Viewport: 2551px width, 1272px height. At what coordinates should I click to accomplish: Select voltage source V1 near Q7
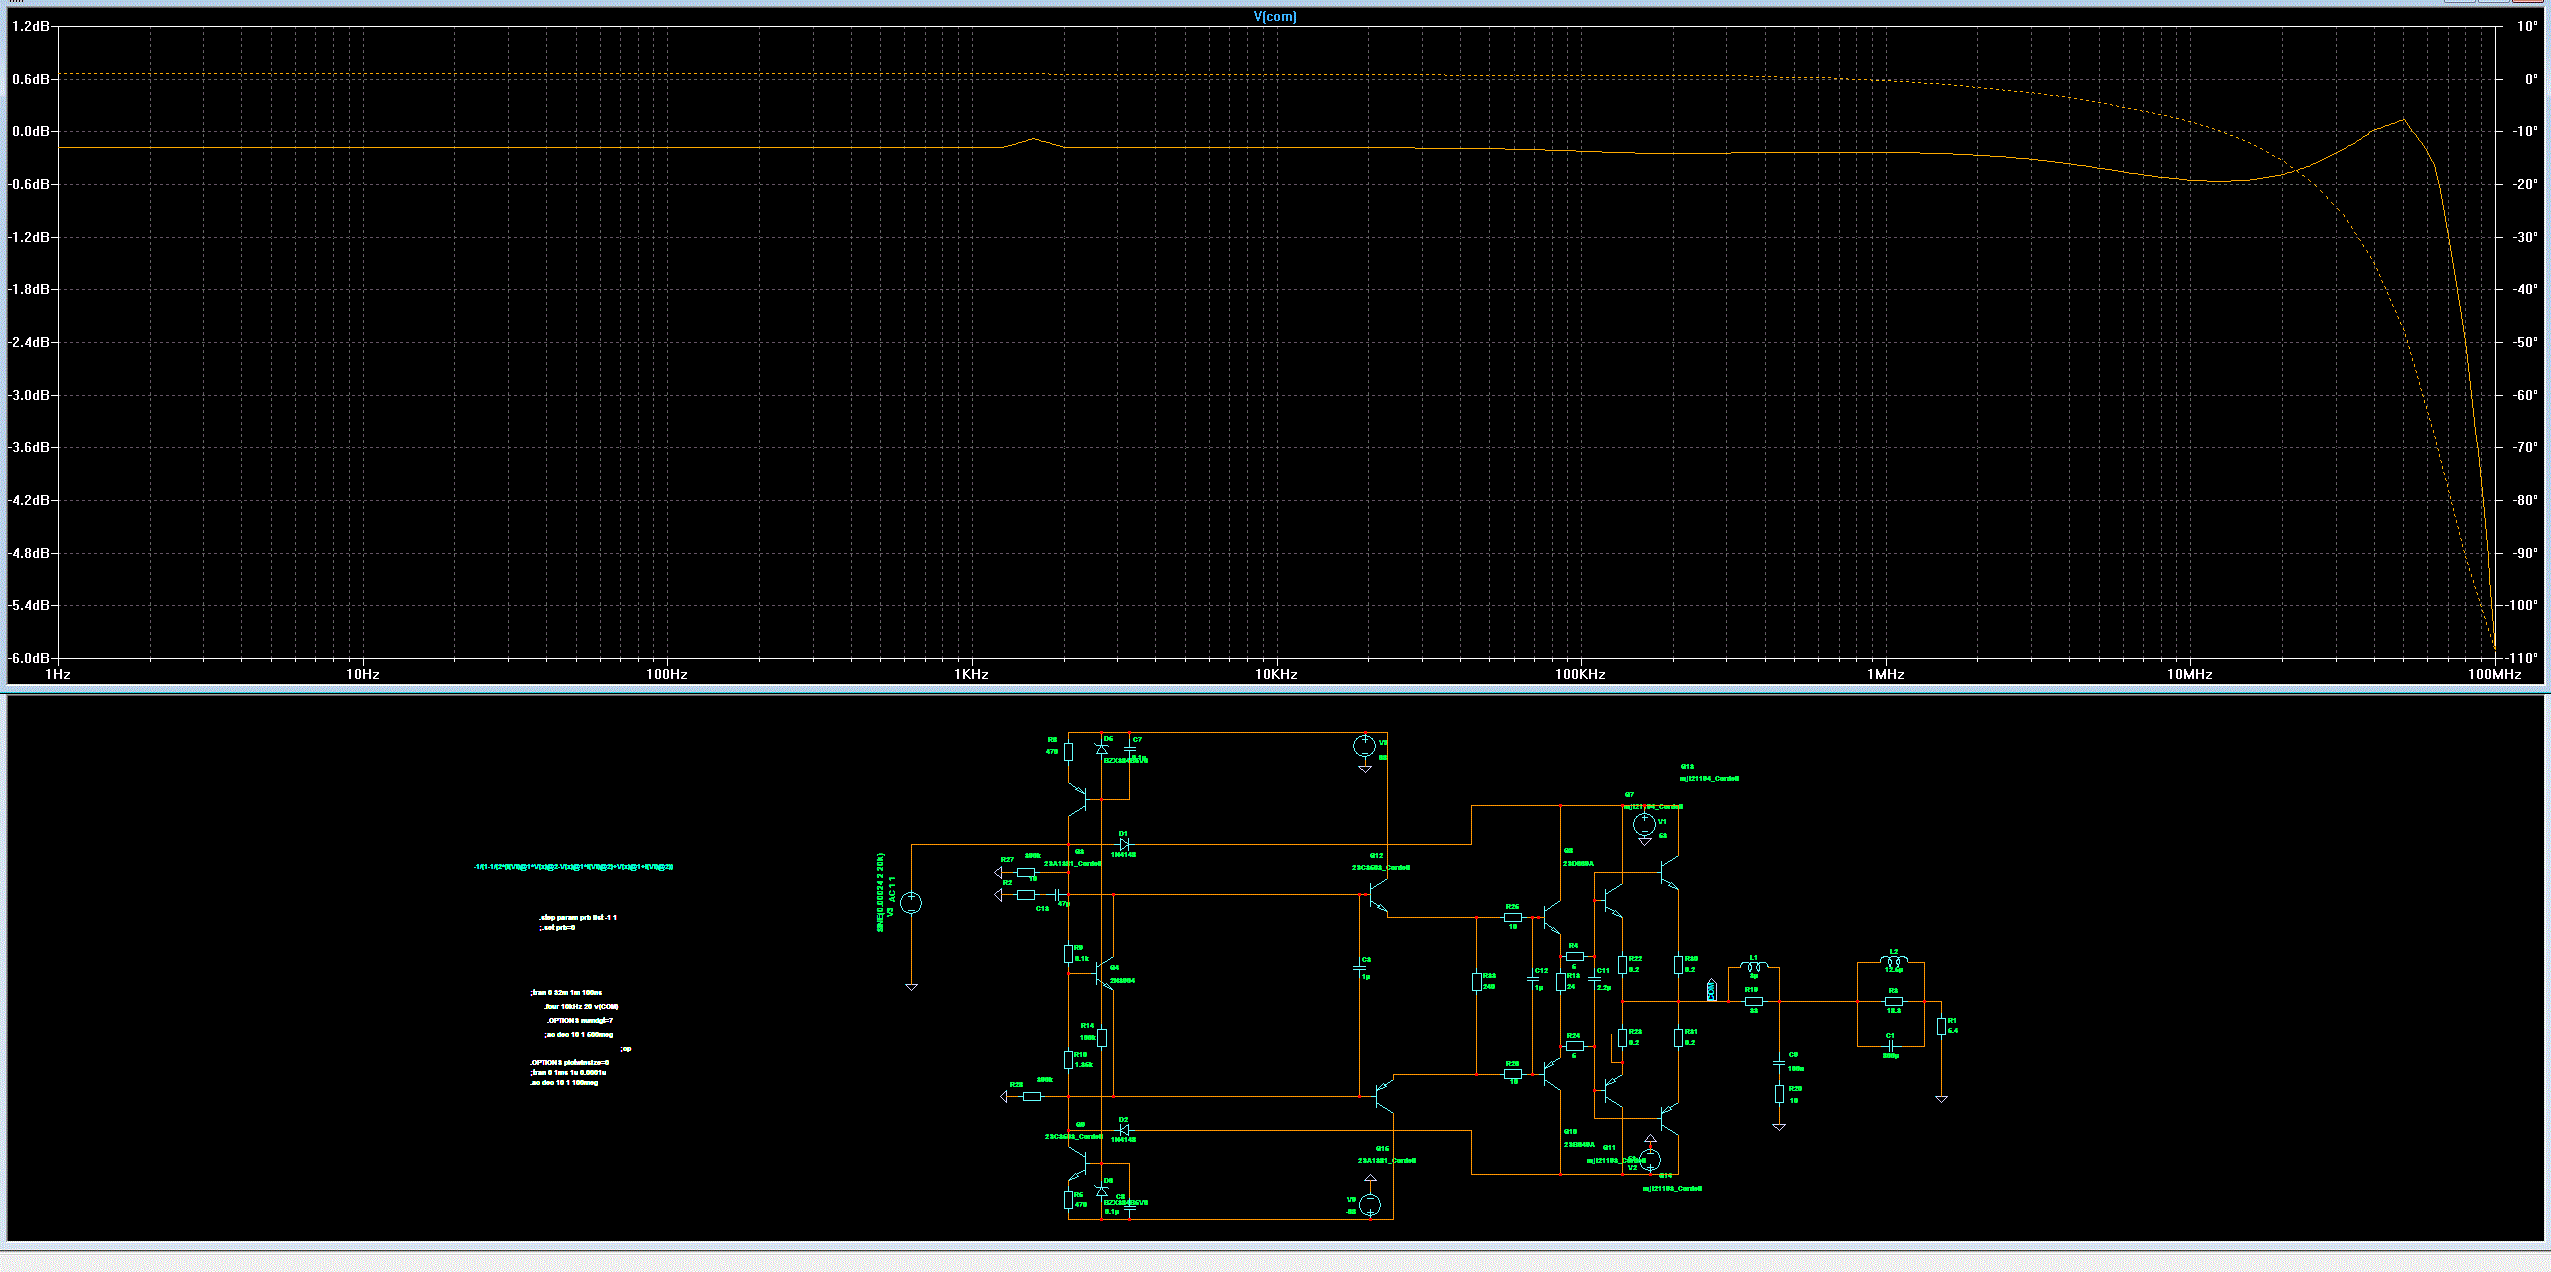[1644, 825]
